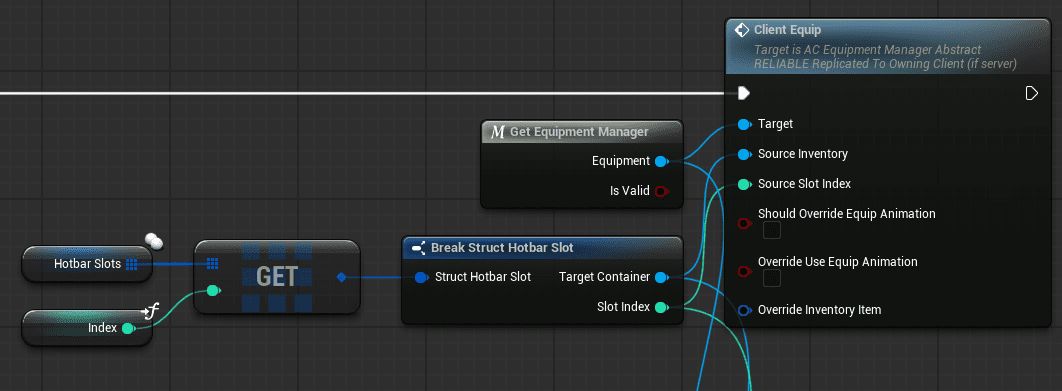1062x391 pixels.
Task: Select the Get Equipment Manager node header
Action: click(x=582, y=132)
